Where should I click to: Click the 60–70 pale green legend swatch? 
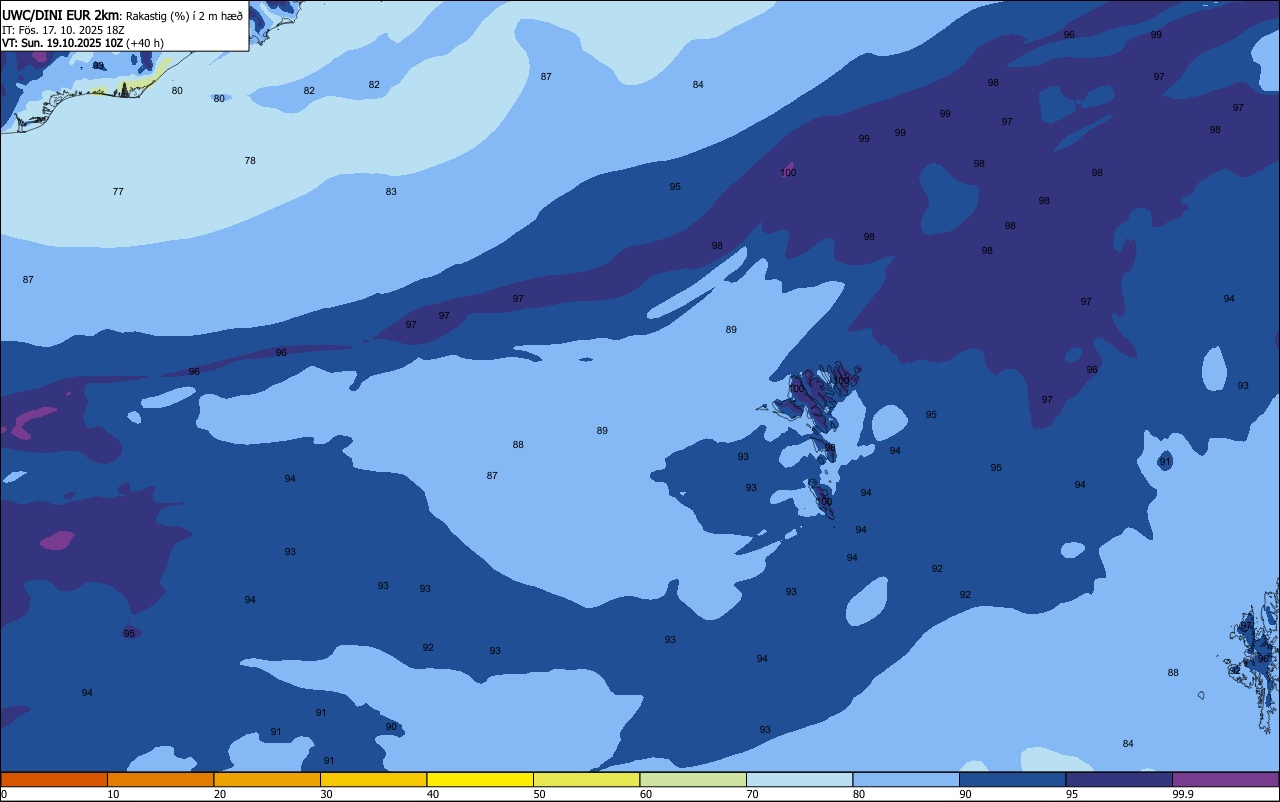point(693,779)
